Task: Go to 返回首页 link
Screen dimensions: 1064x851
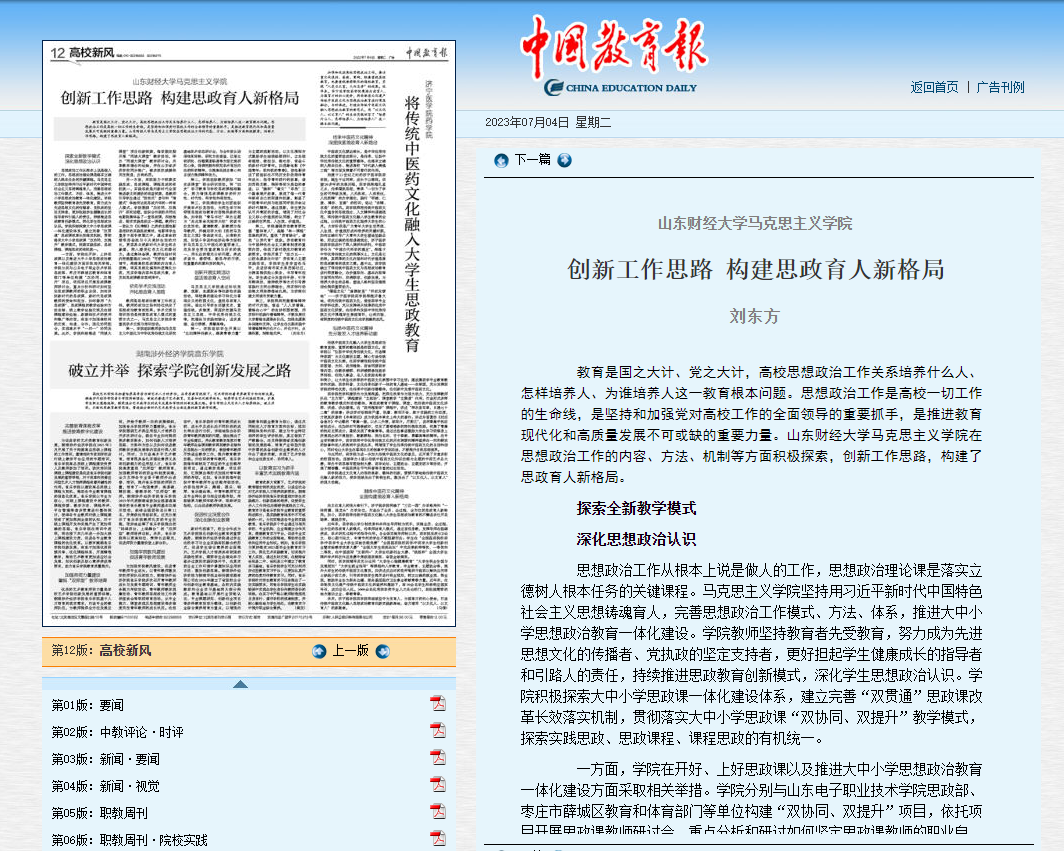Action: pyautogui.click(x=934, y=87)
